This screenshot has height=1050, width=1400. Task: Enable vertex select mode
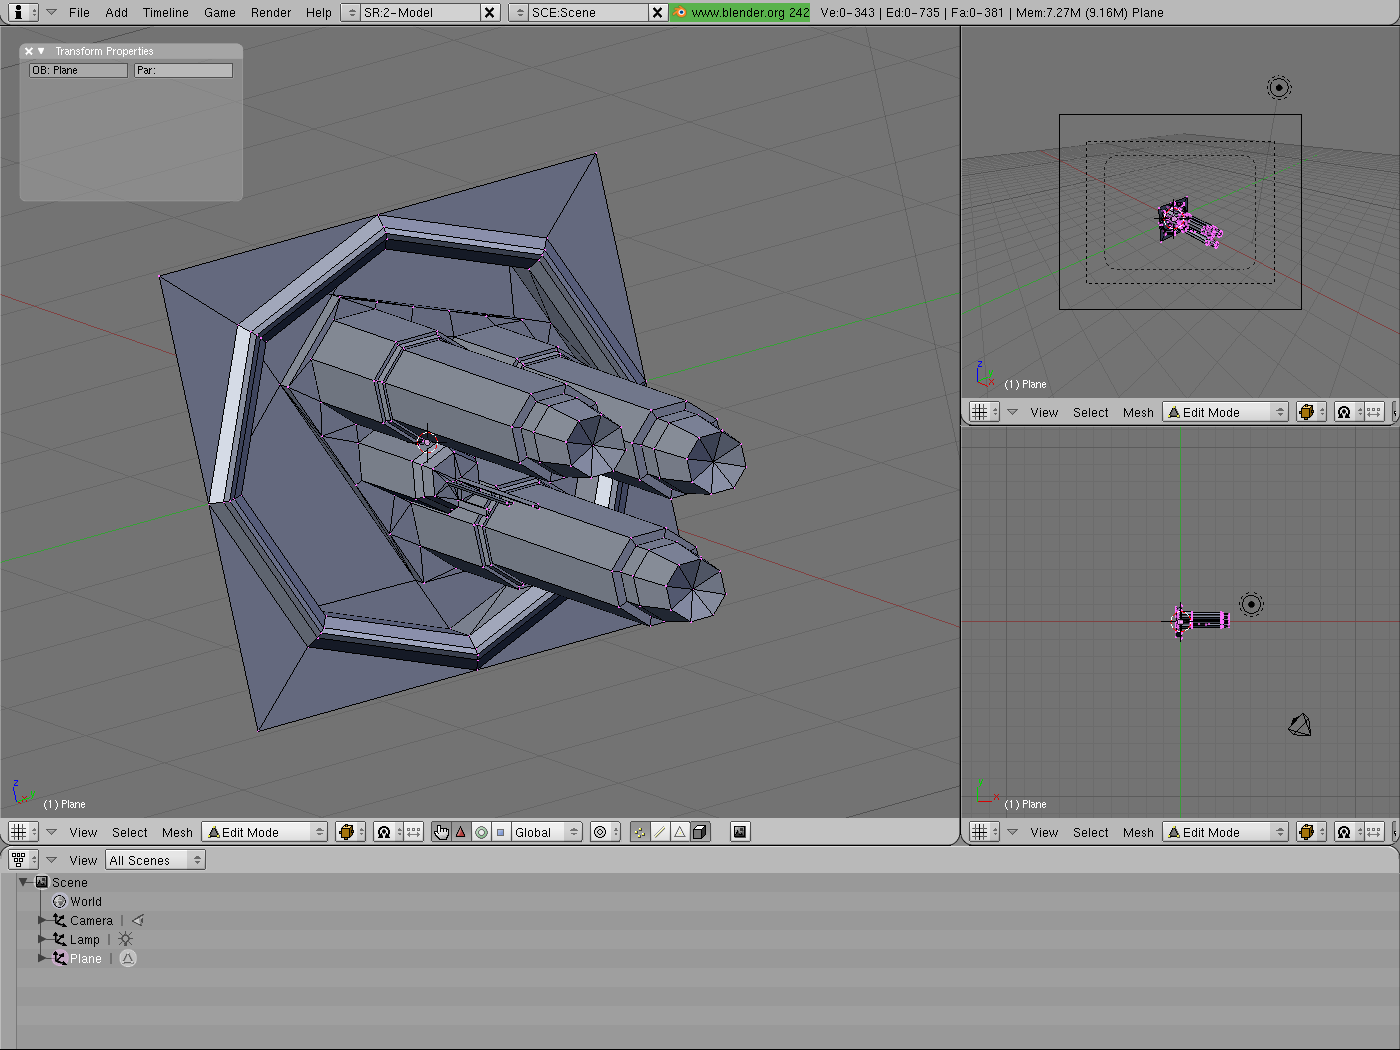640,832
